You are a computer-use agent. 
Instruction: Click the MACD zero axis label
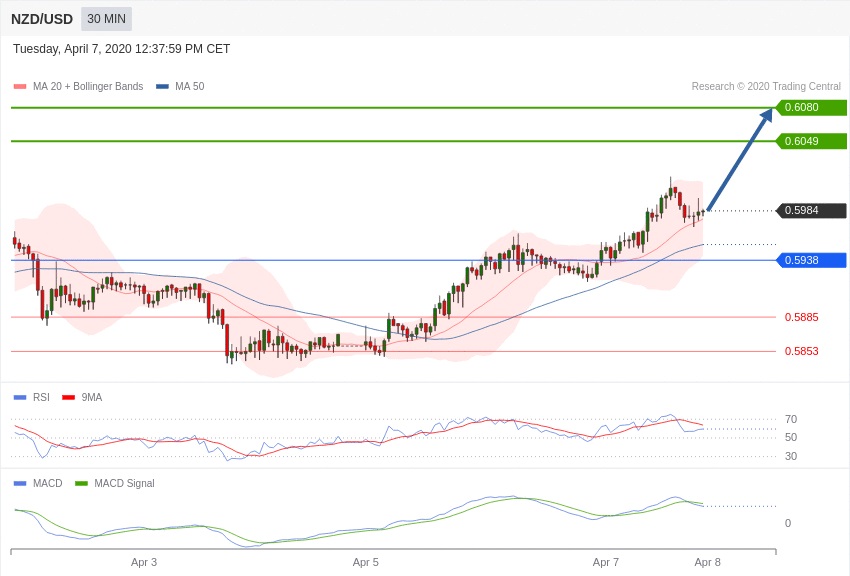(x=788, y=523)
